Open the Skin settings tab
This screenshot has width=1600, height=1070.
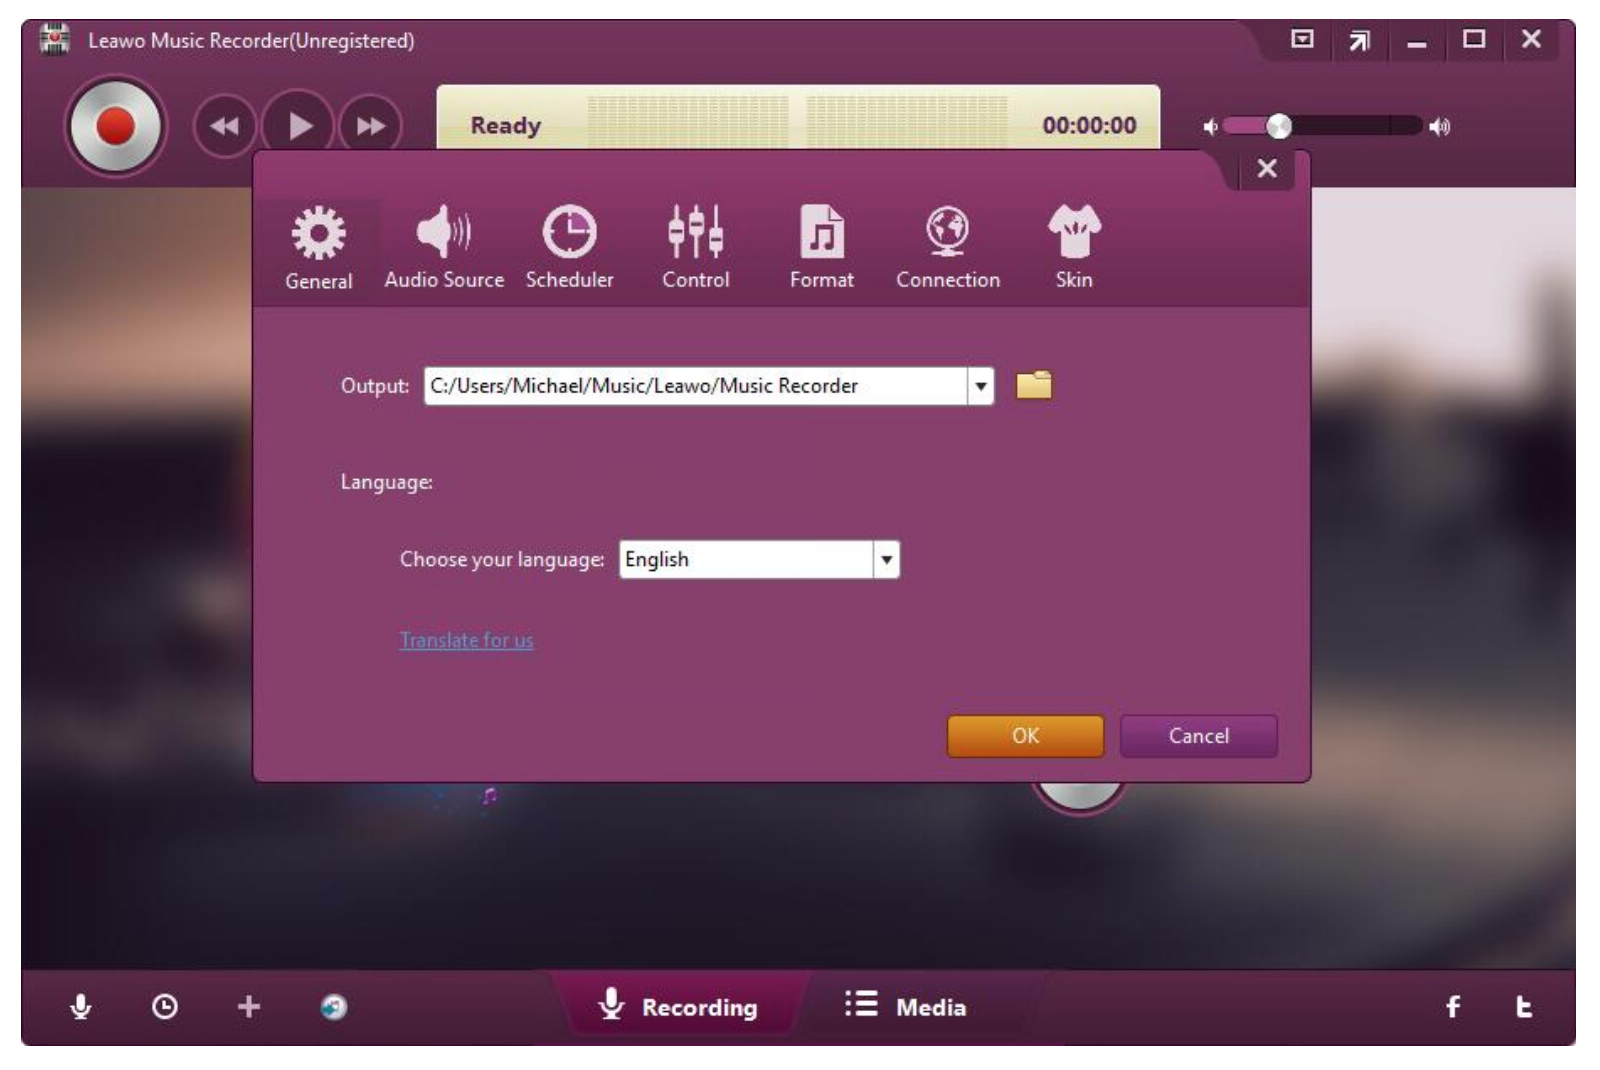1074,248
